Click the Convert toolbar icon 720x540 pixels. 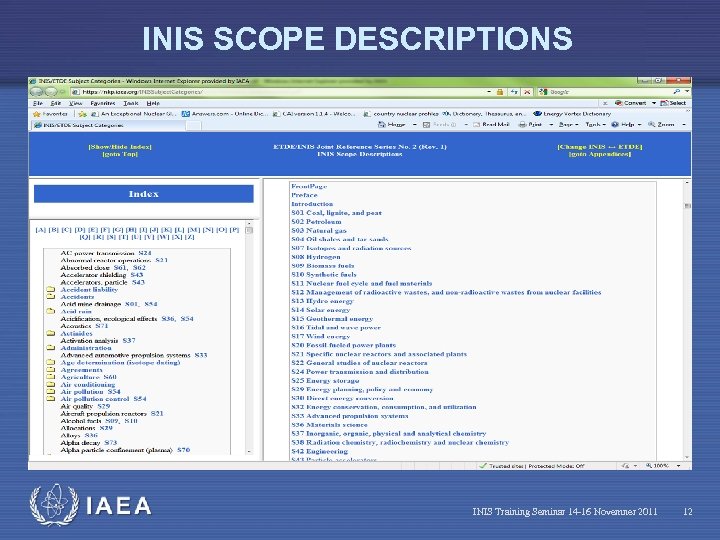coord(619,103)
